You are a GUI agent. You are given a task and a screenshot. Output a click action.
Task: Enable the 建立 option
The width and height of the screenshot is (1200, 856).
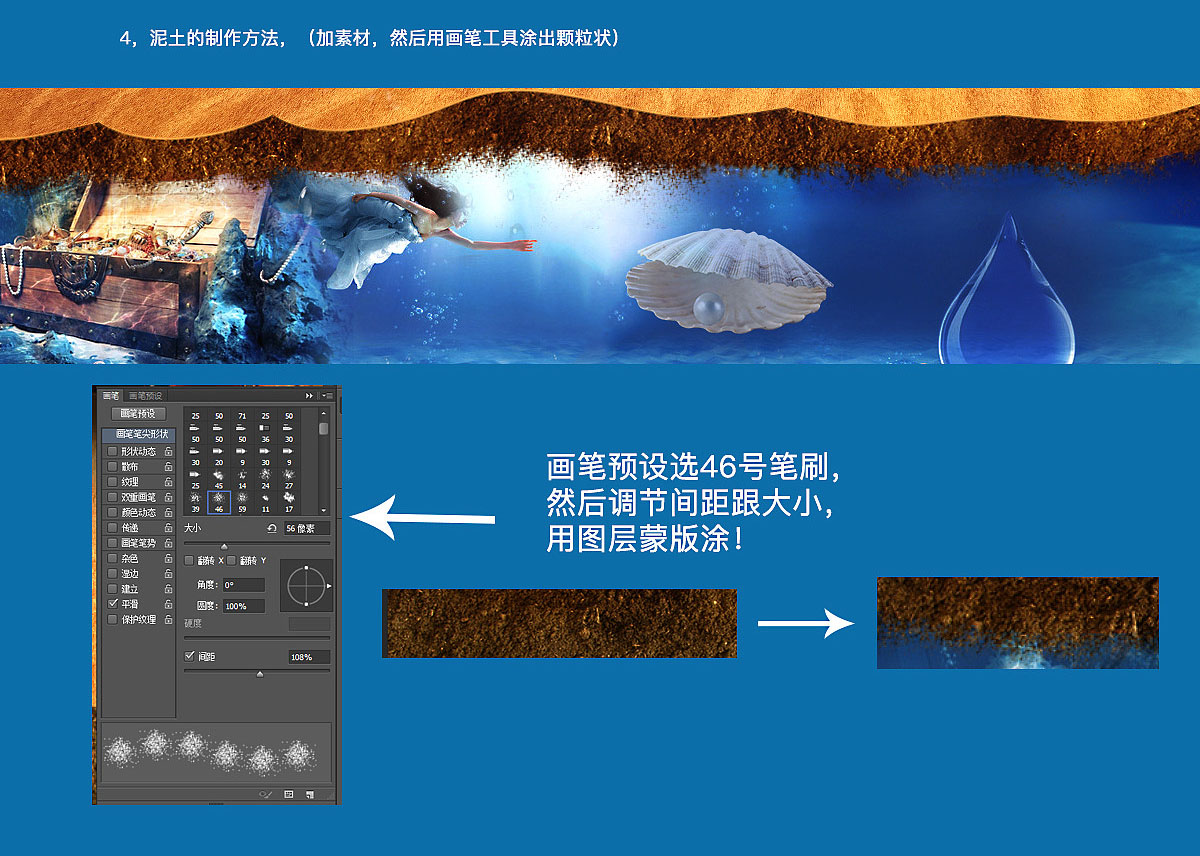[112, 589]
